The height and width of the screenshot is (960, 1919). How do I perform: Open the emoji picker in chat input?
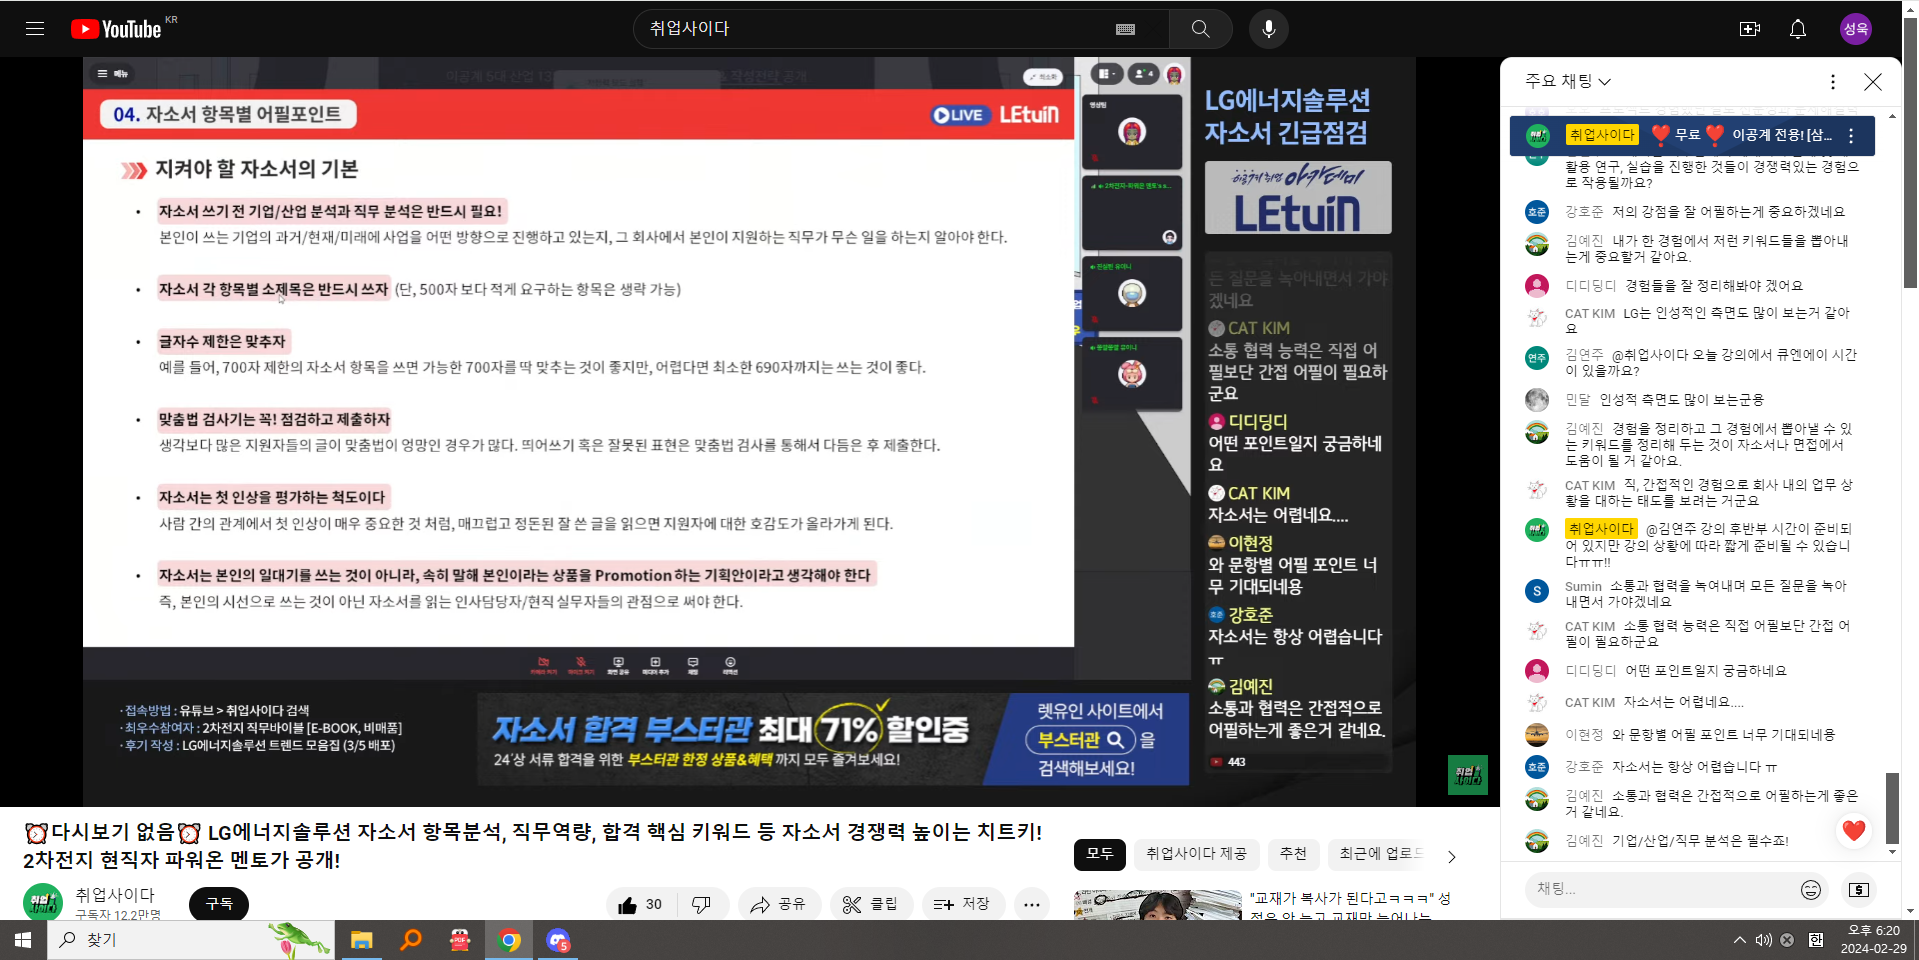[x=1810, y=889]
